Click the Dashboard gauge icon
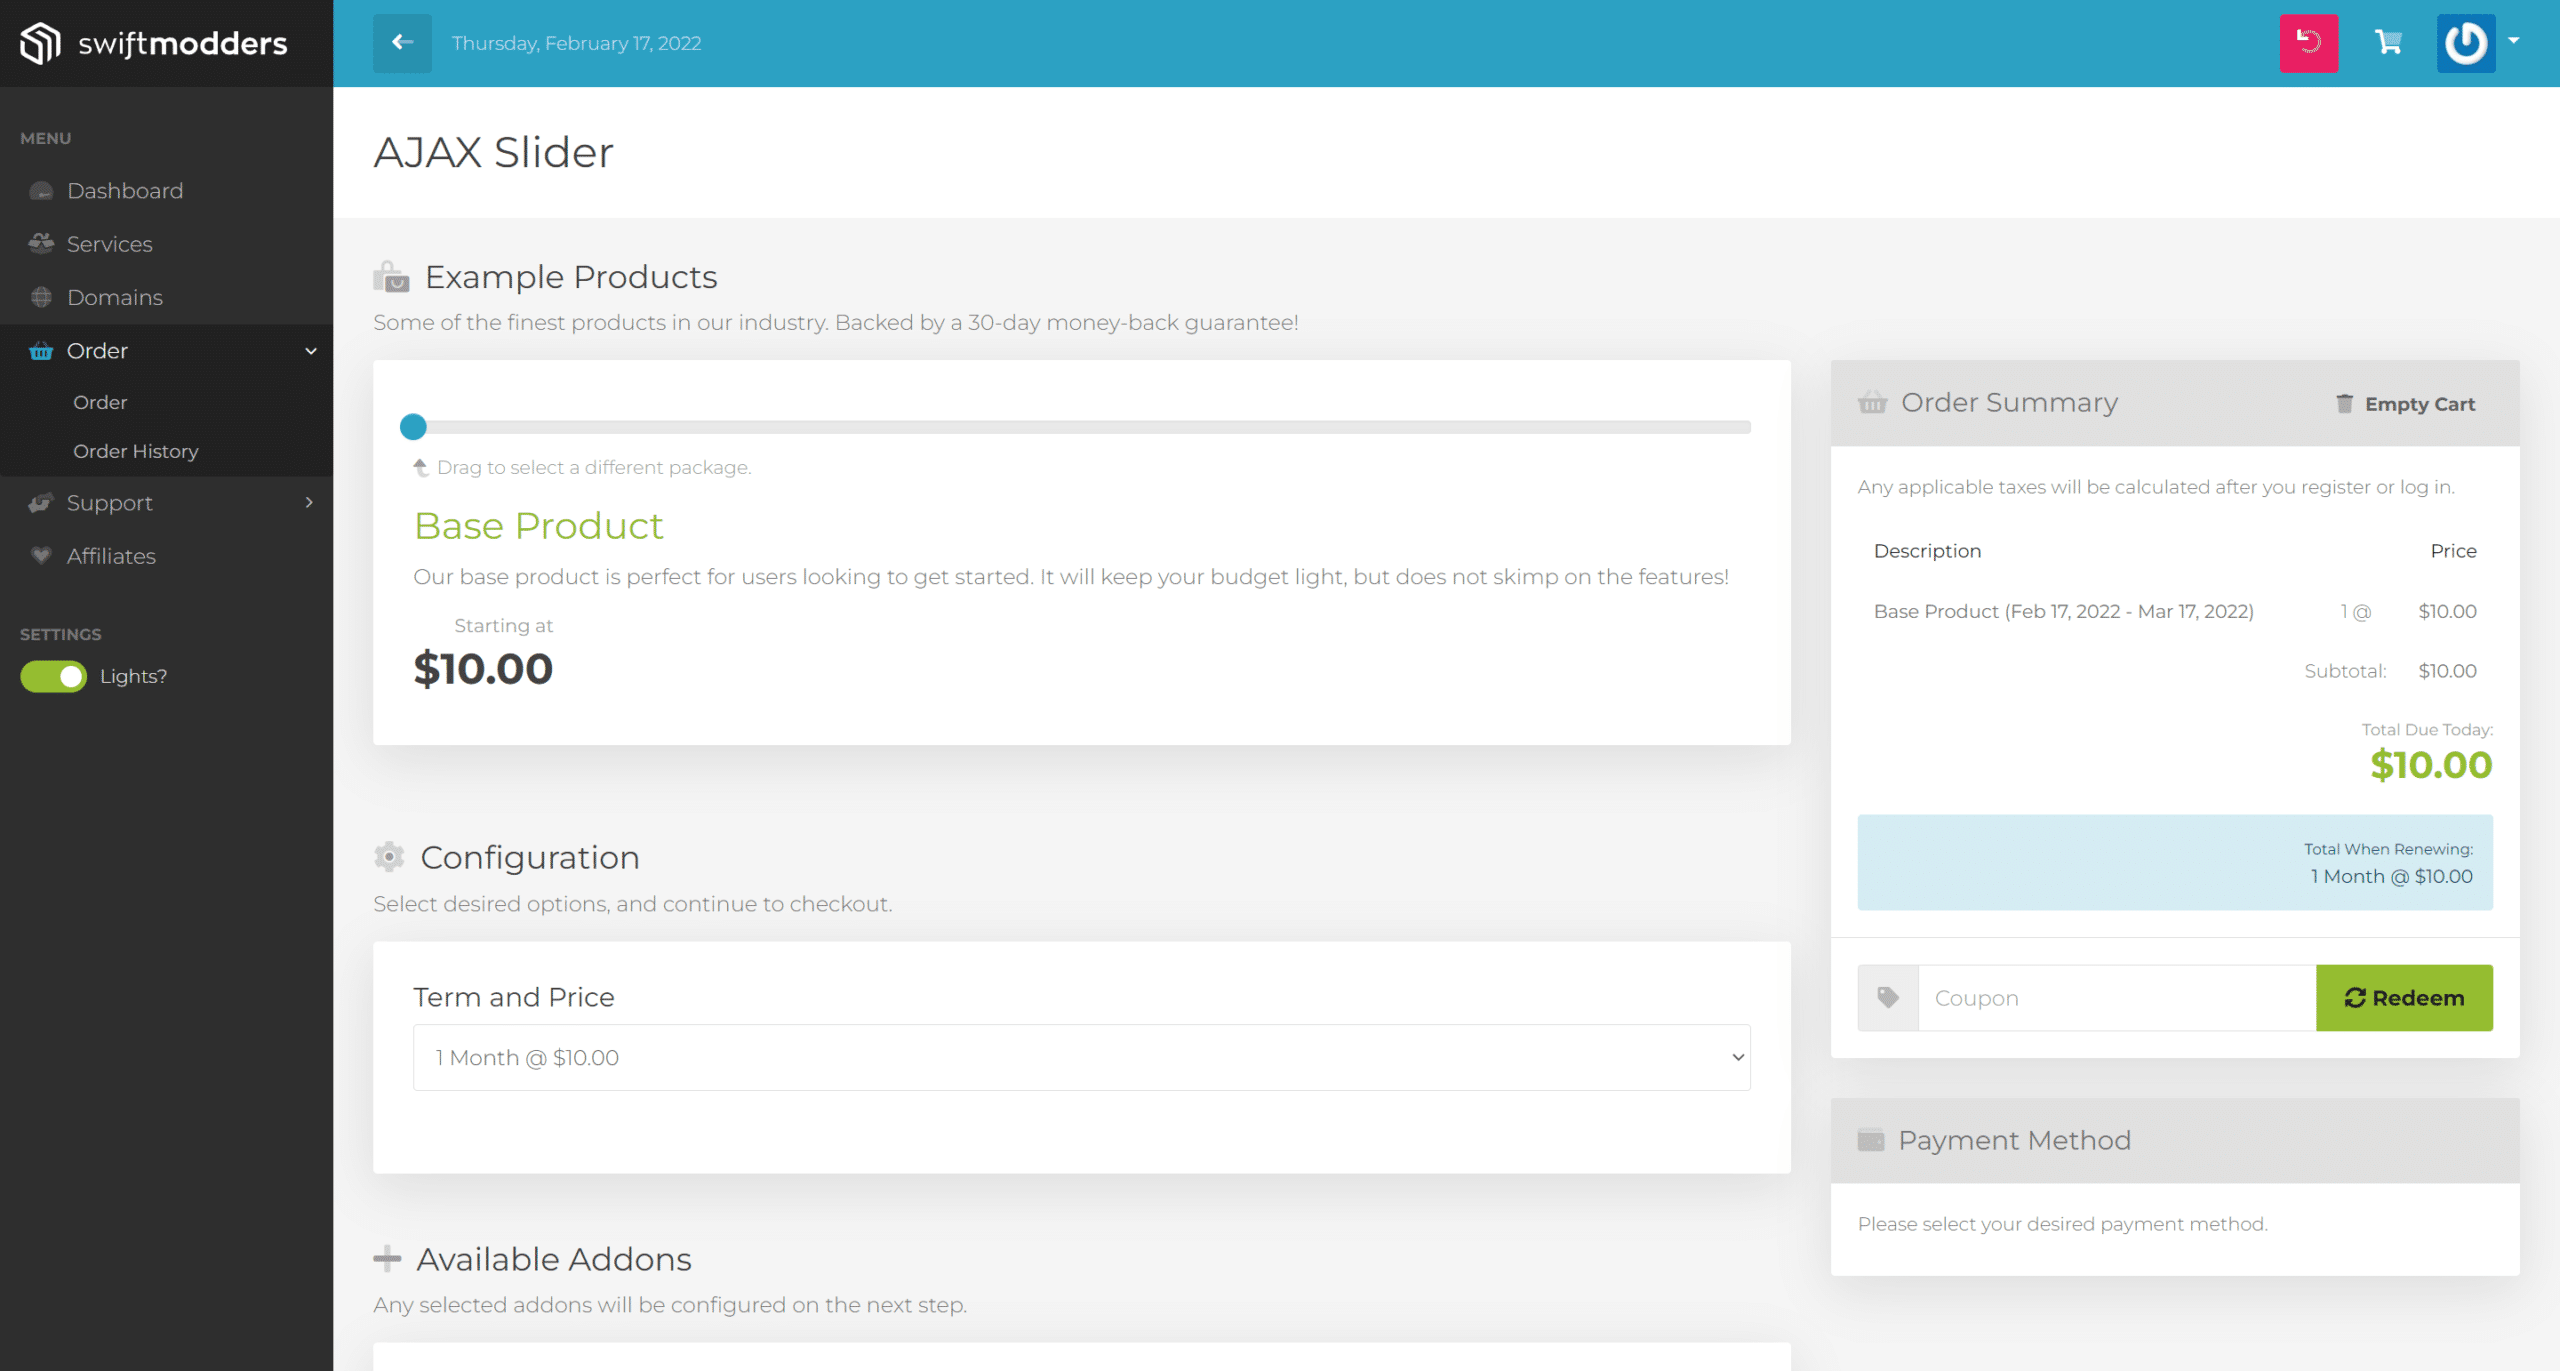2560x1371 pixels. (41, 191)
